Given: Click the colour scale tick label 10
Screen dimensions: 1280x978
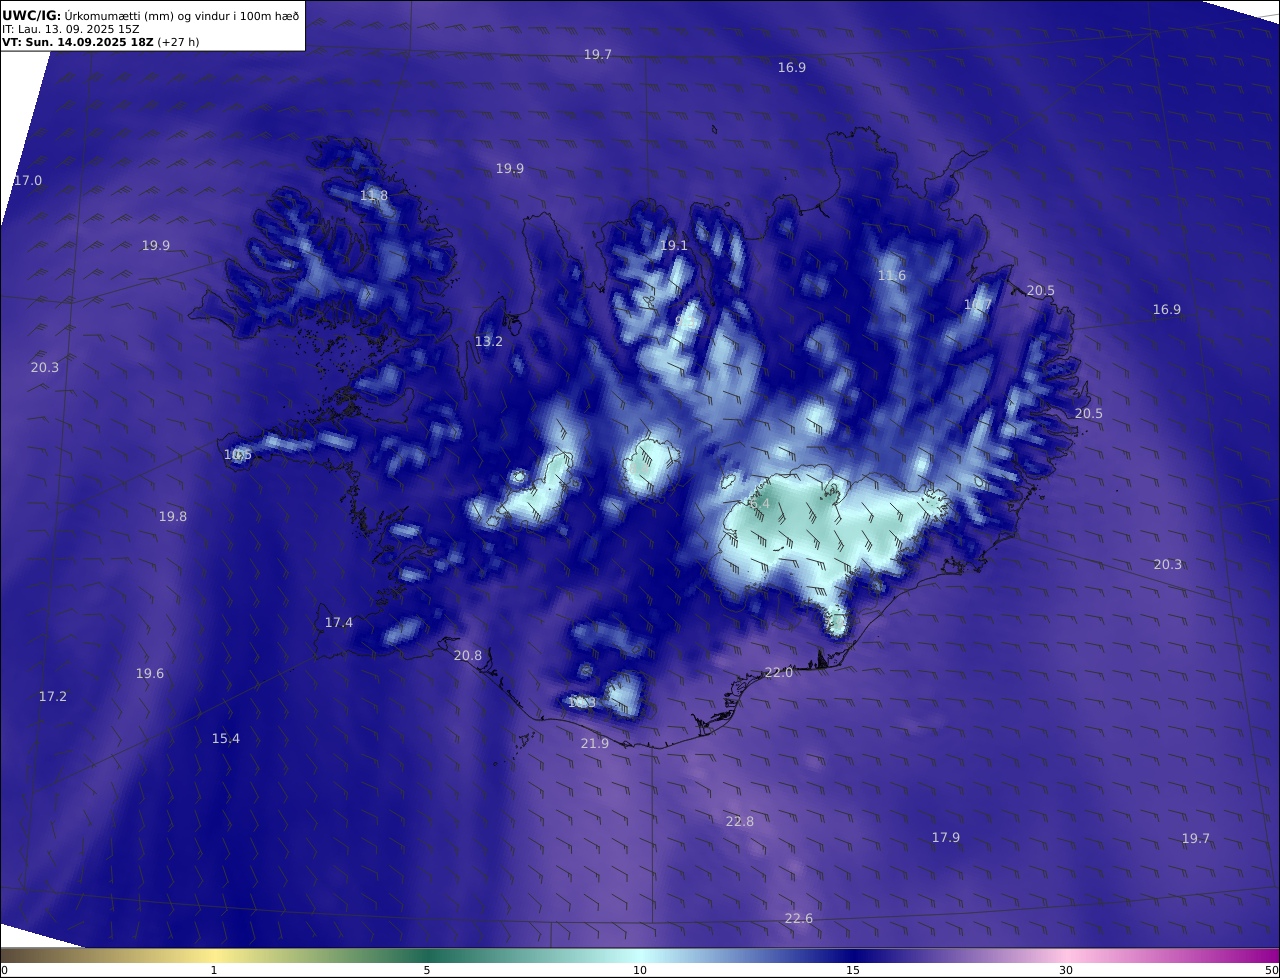Looking at the screenshot, I should click(640, 970).
